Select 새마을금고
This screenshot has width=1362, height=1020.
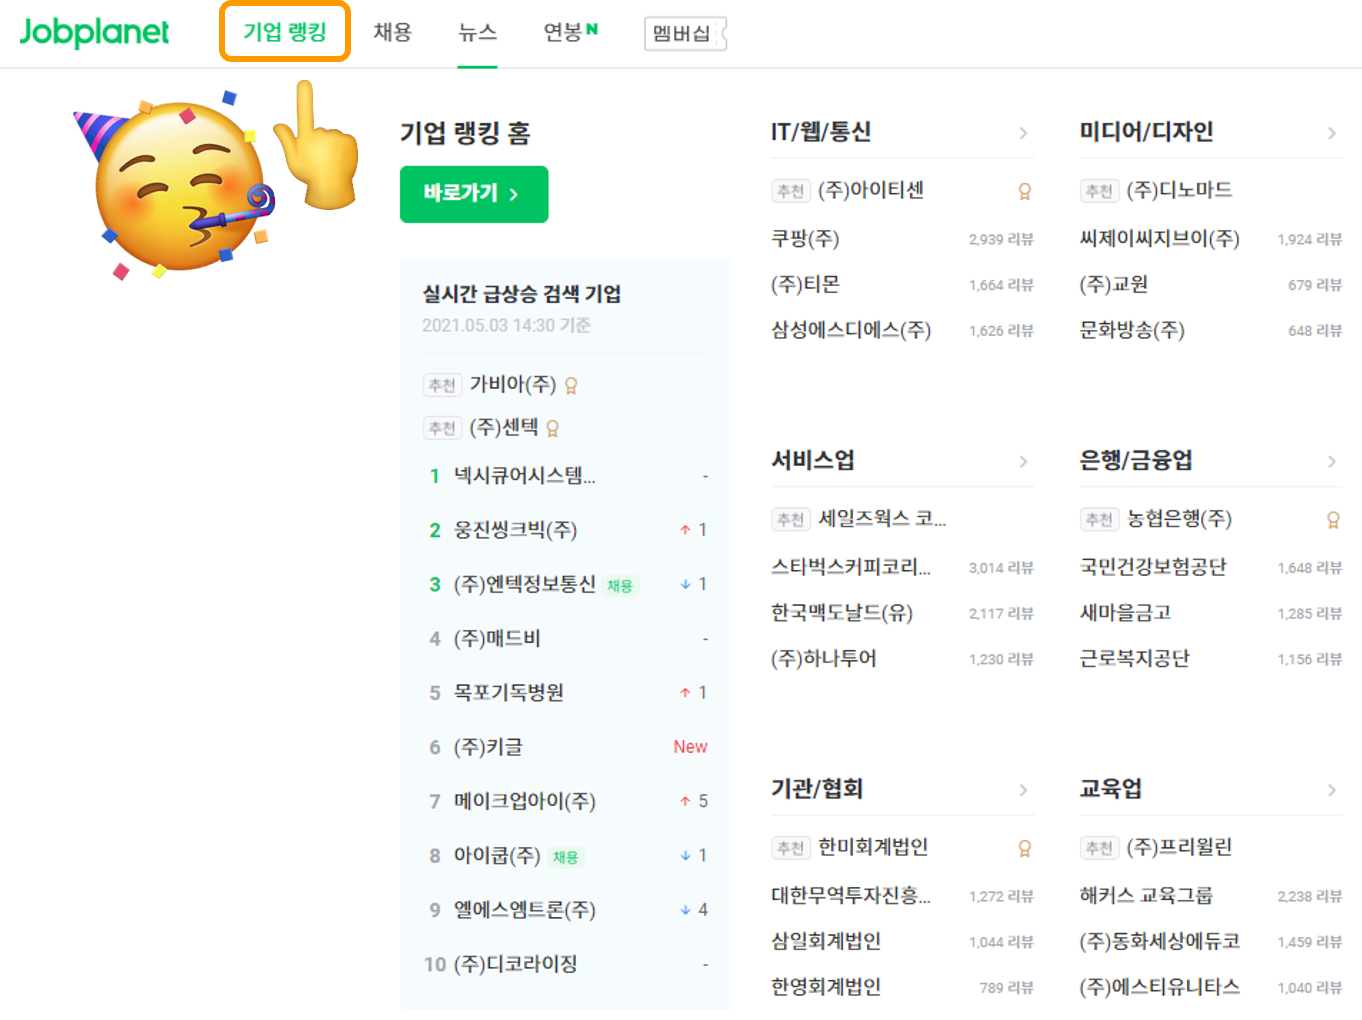pos(1125,613)
